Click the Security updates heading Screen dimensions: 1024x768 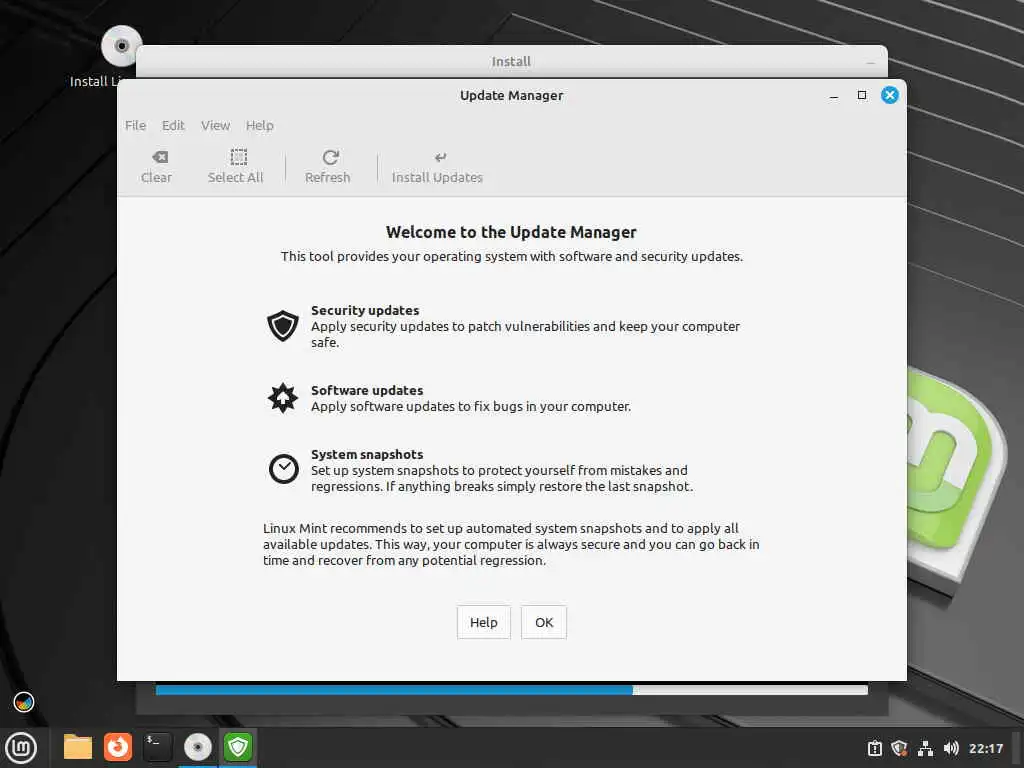(x=365, y=310)
